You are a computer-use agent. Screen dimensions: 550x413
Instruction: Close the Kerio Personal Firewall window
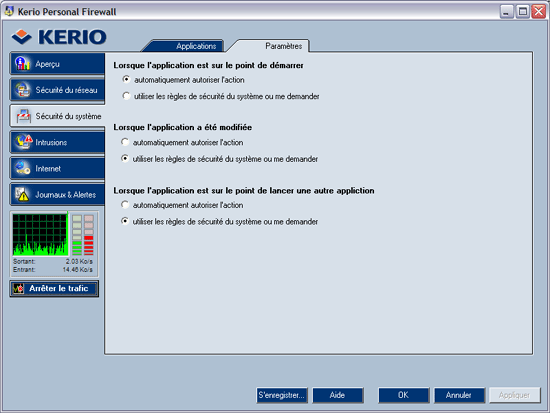tap(538, 12)
